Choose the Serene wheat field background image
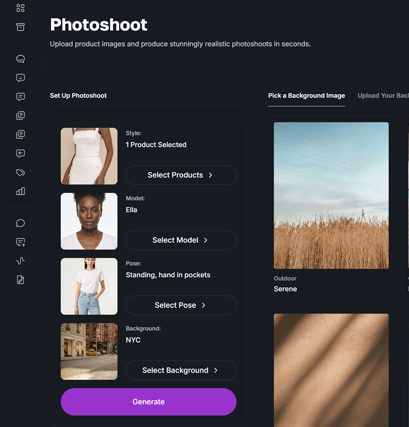Screen dimensions: 409x427 point(331,195)
